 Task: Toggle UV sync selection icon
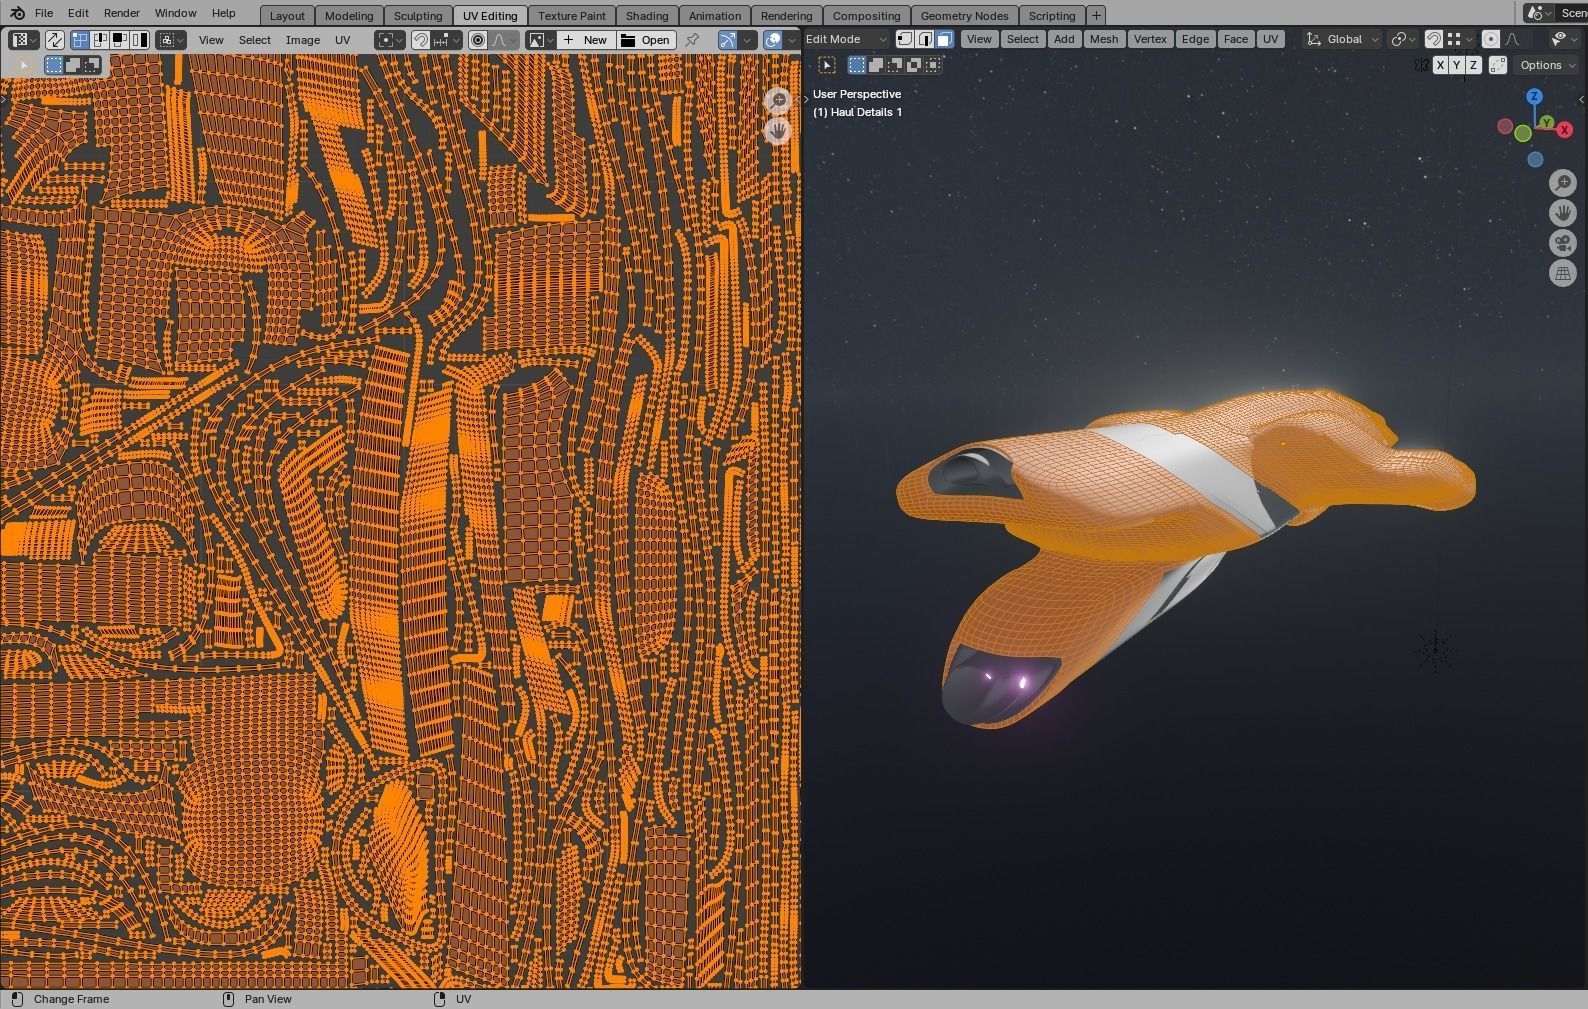pos(54,40)
